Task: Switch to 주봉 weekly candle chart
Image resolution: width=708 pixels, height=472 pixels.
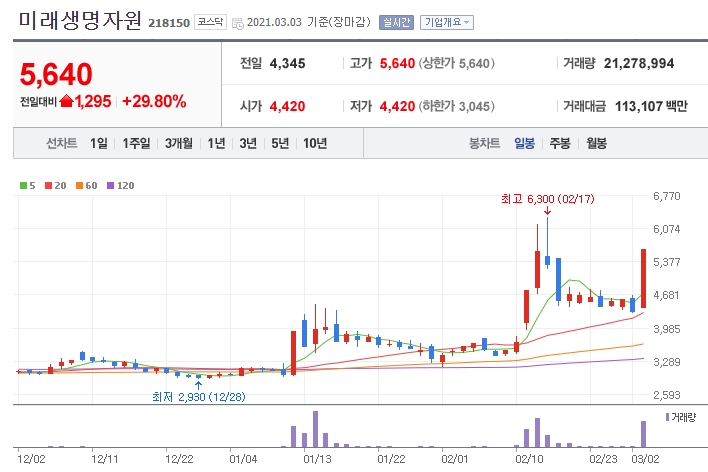Action: 560,144
